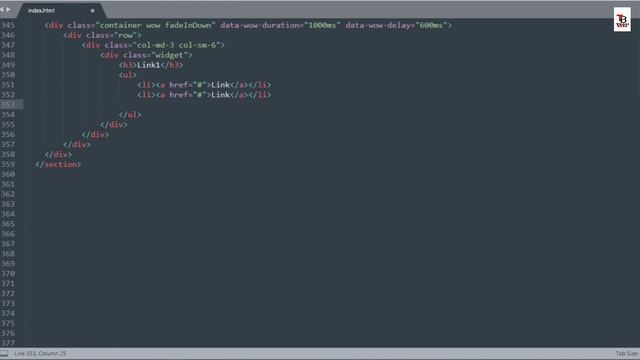
Task: Click the opening ul tag on line 350
Action: pyautogui.click(x=128, y=75)
